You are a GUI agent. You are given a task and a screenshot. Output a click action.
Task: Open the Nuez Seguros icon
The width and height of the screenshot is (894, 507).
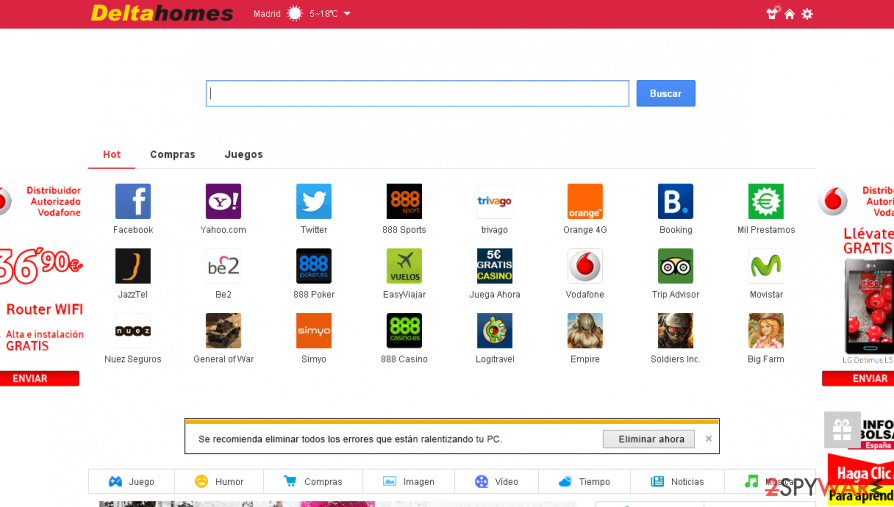[x=133, y=330]
